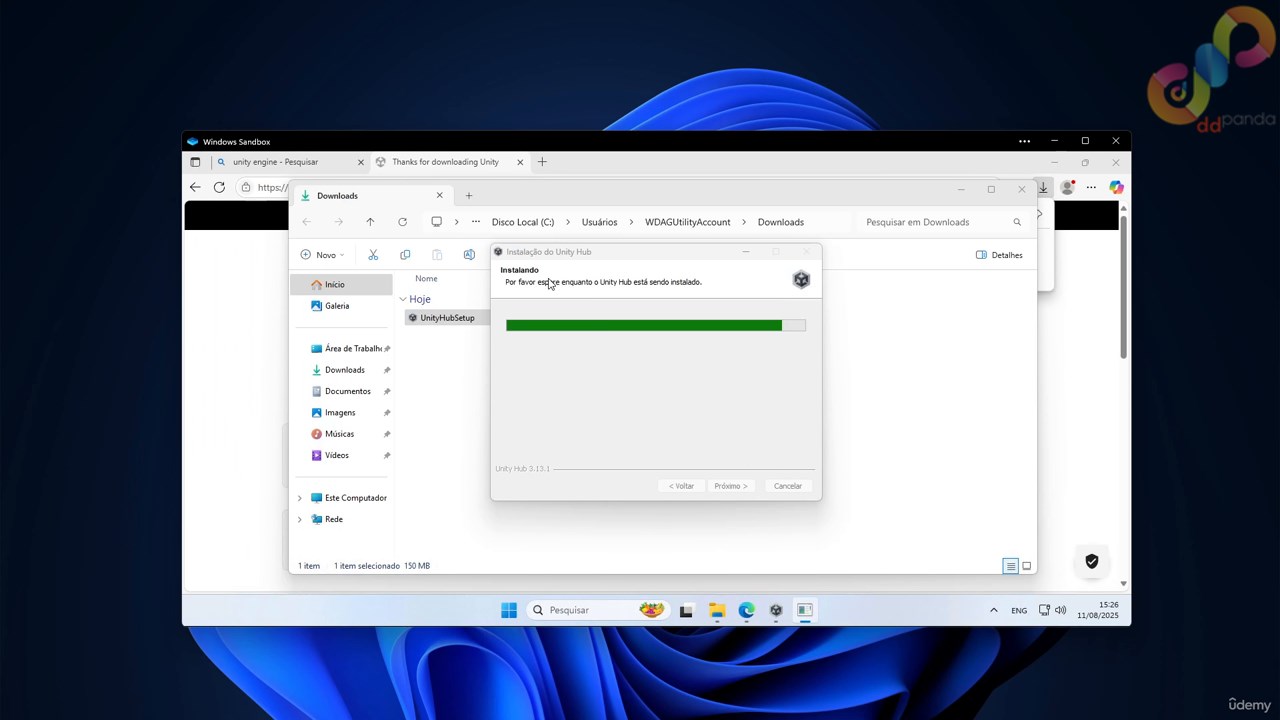This screenshot has width=1280, height=720.
Task: Collapse the Hoje group in file list
Action: [403, 299]
